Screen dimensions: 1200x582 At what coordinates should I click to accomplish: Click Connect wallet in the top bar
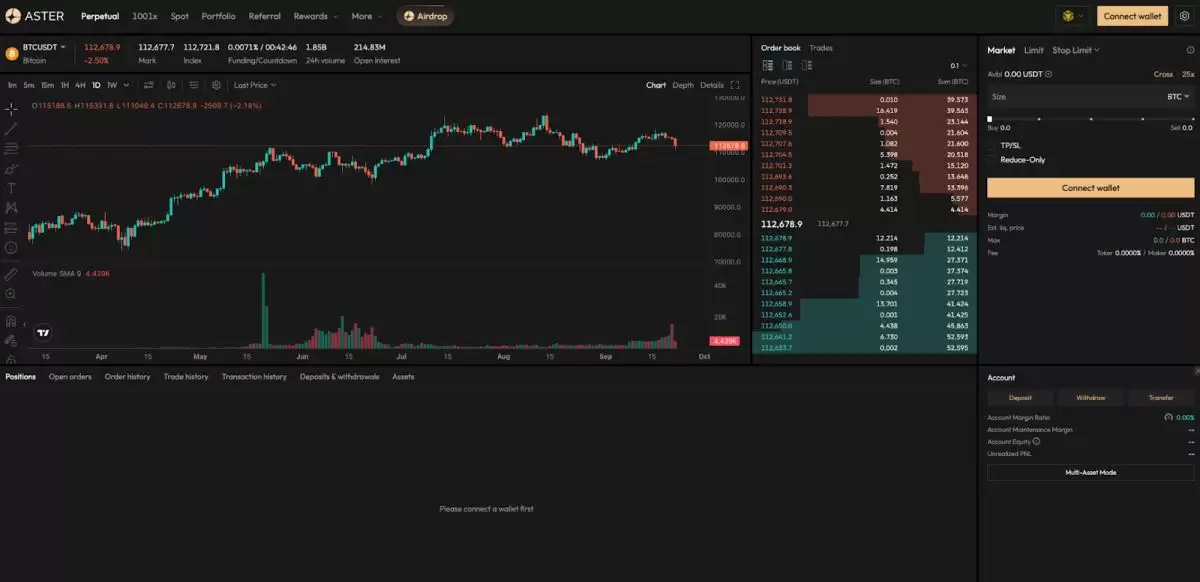click(x=1132, y=16)
